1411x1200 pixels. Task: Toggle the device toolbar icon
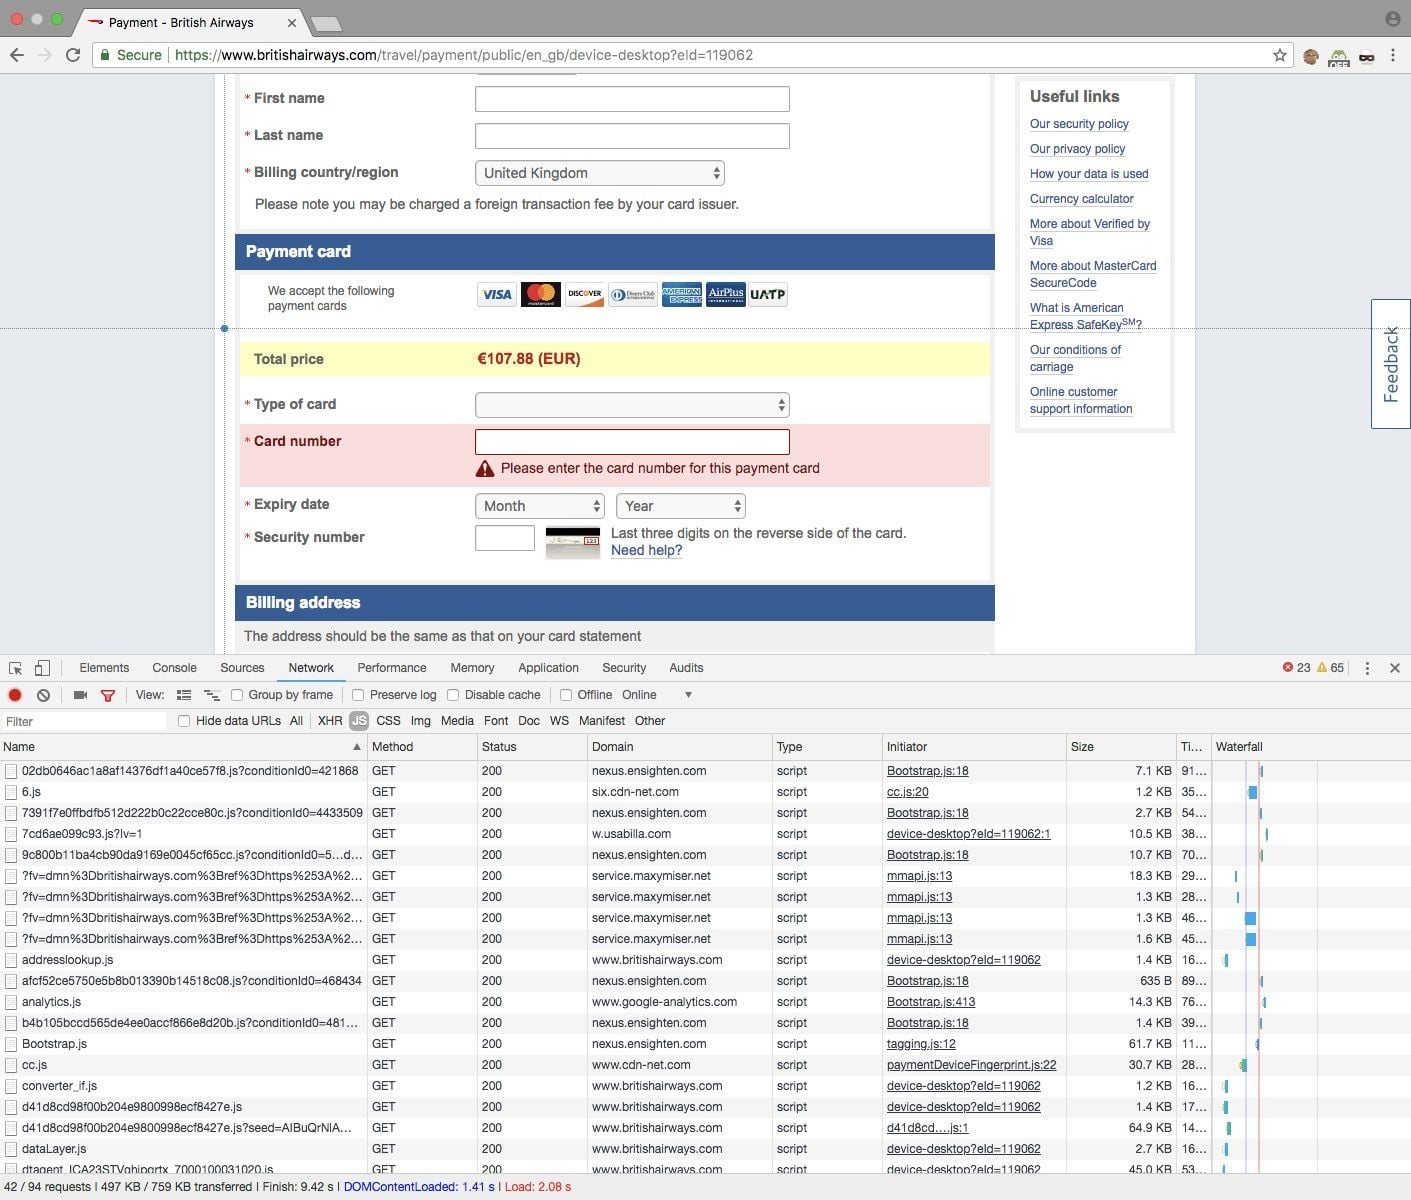tap(41, 666)
